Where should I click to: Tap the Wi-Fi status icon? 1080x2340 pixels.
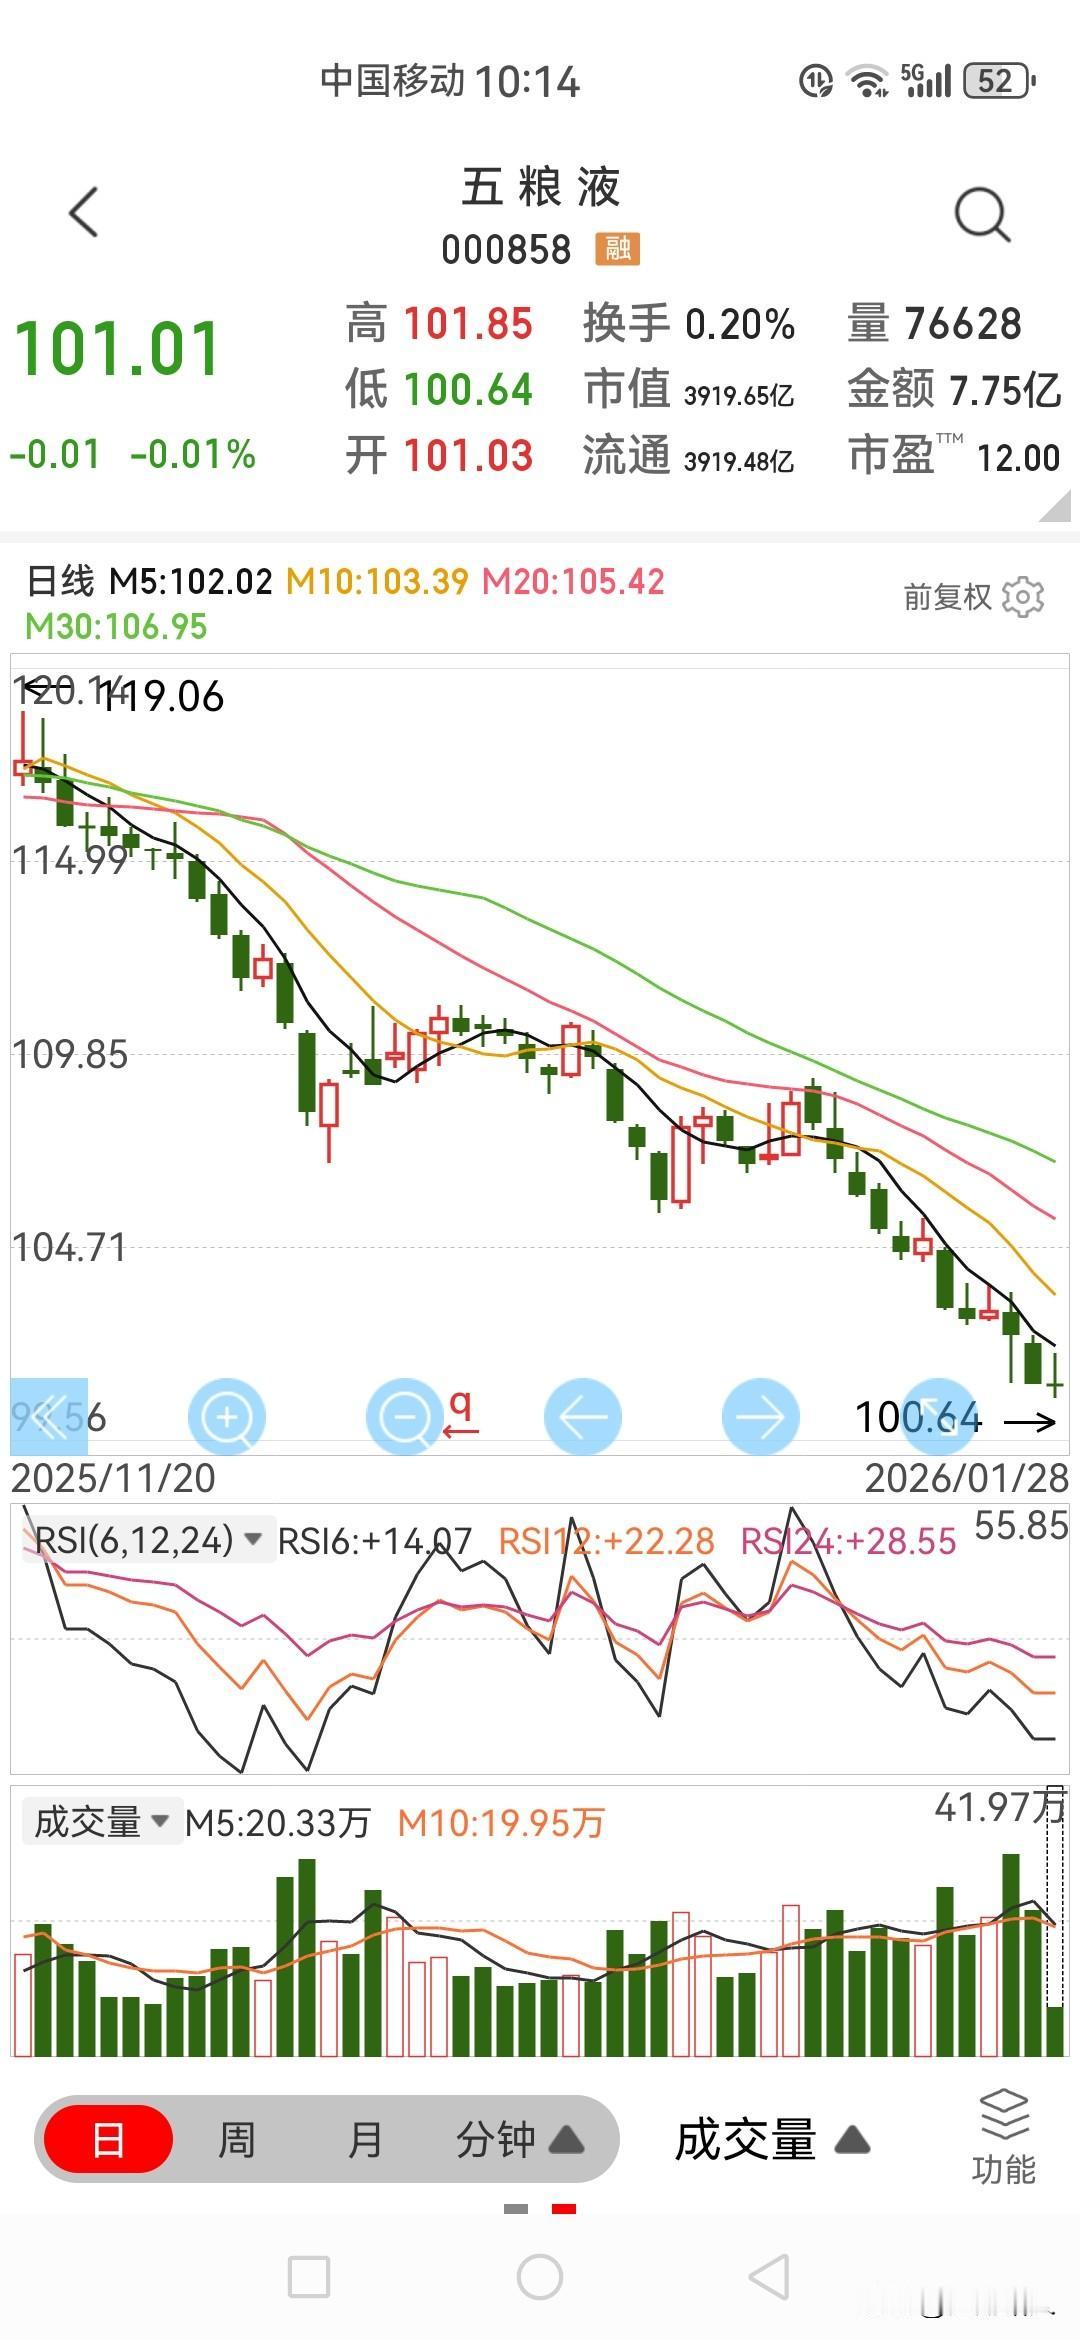867,81
